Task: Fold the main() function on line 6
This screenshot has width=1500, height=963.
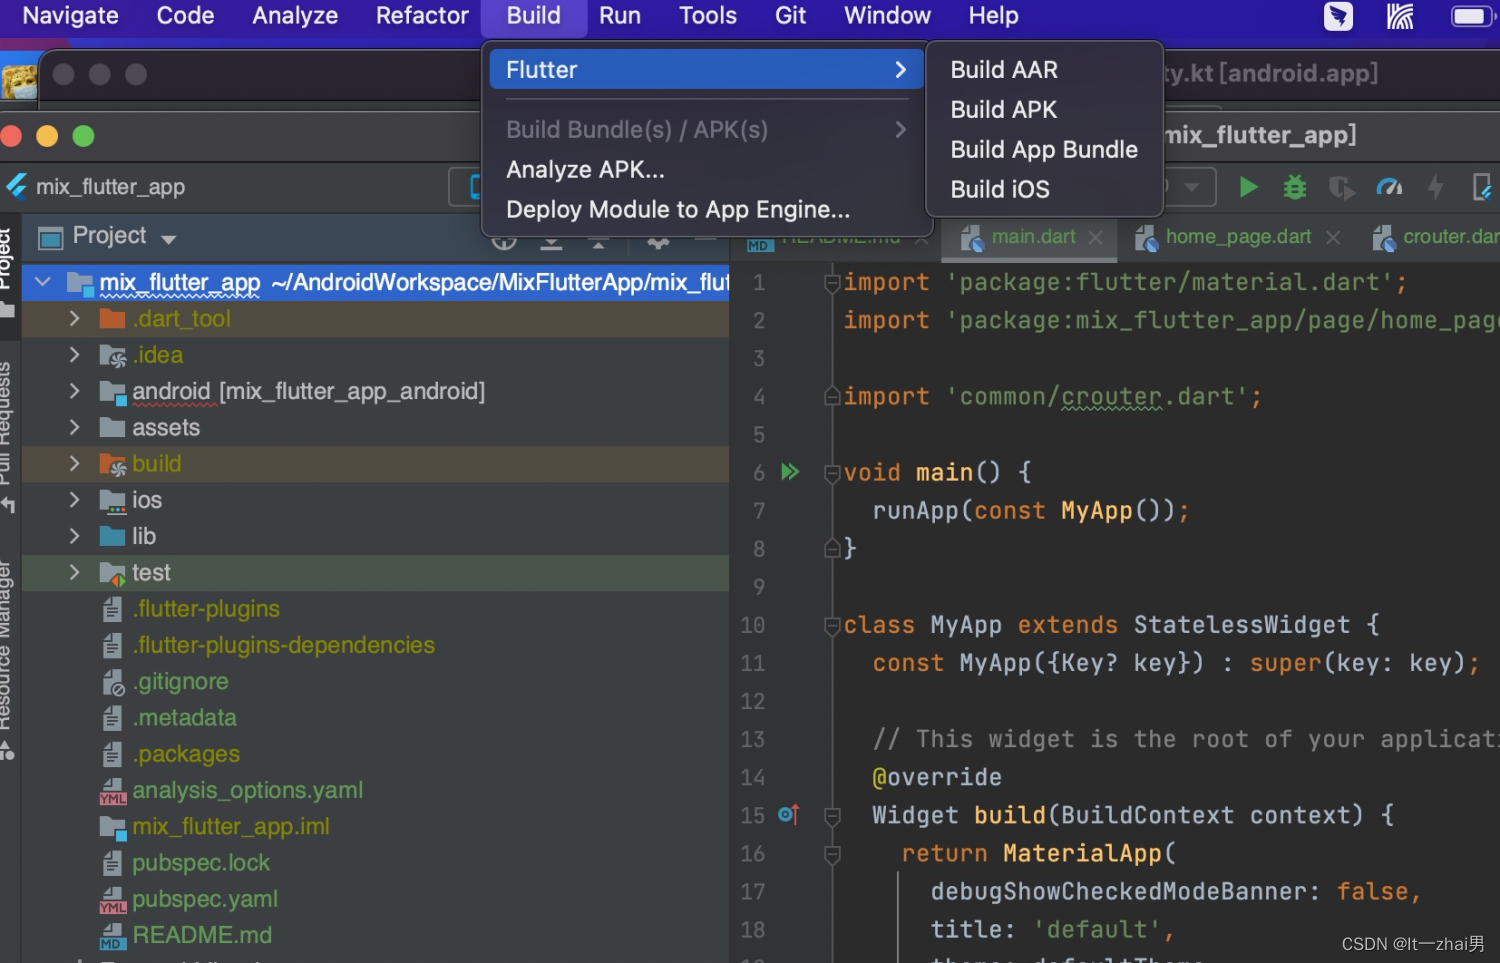Action: point(832,473)
